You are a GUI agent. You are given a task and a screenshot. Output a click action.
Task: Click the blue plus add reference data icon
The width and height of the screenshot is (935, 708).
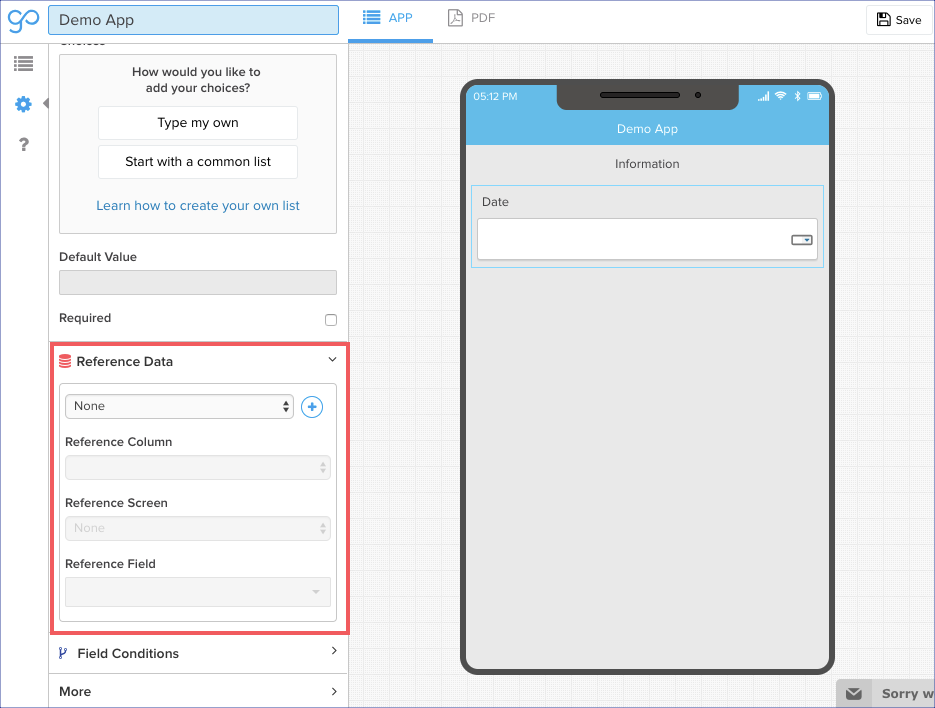click(x=312, y=407)
